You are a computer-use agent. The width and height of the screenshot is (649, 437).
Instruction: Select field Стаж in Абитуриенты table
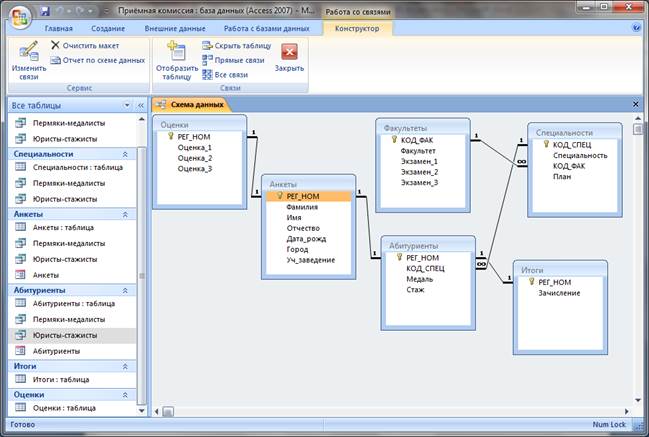click(415, 290)
